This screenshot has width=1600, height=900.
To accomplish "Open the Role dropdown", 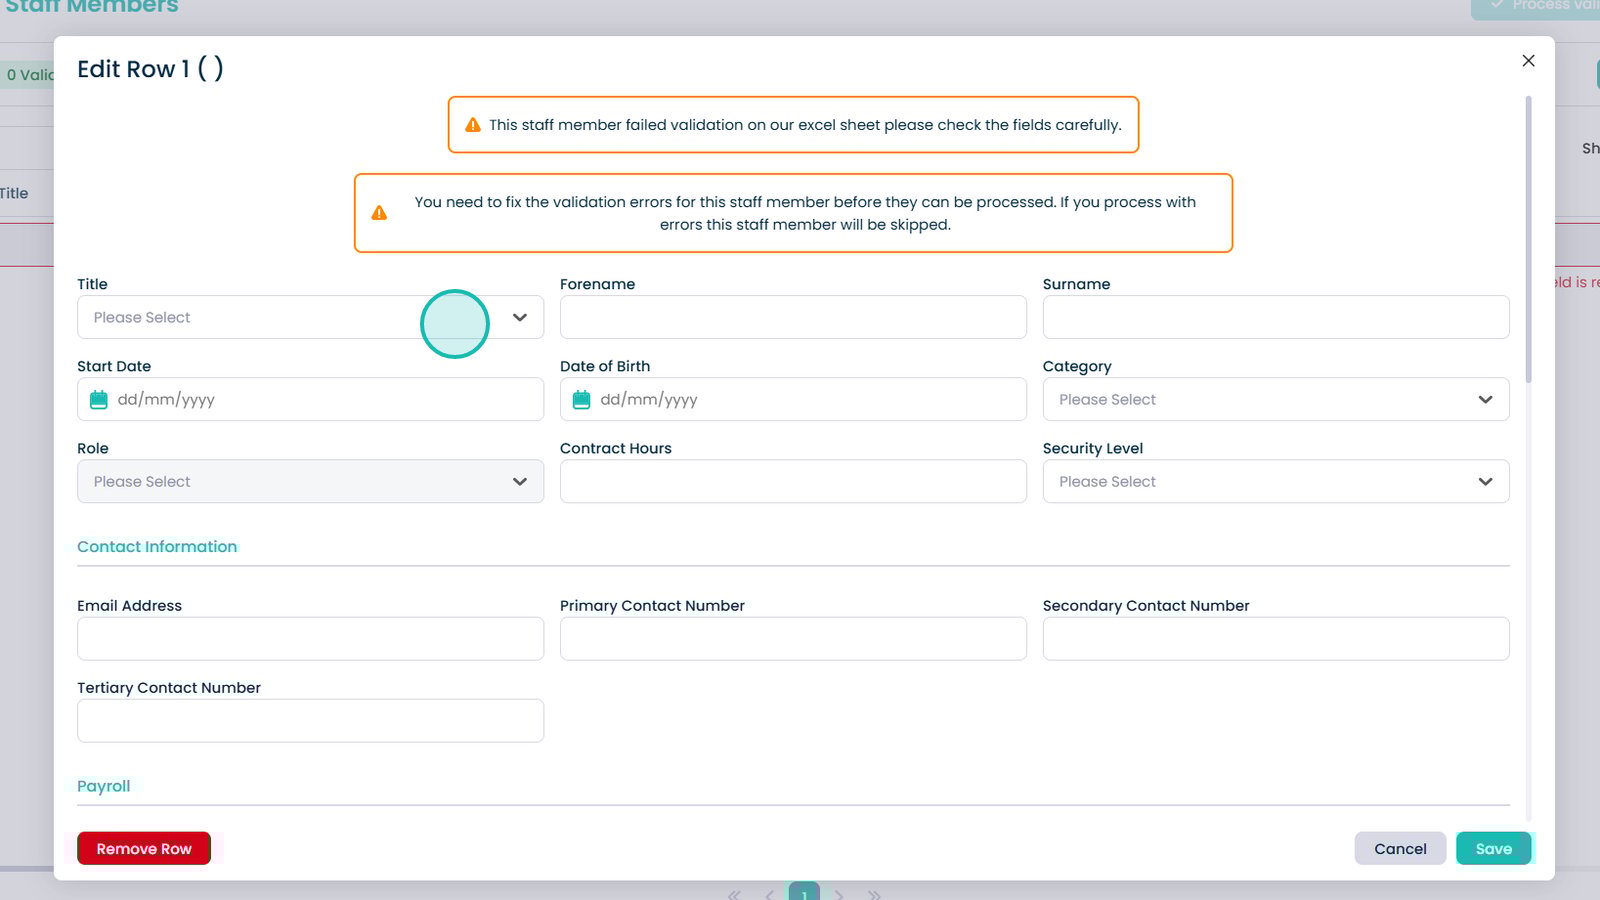I will click(x=310, y=482).
